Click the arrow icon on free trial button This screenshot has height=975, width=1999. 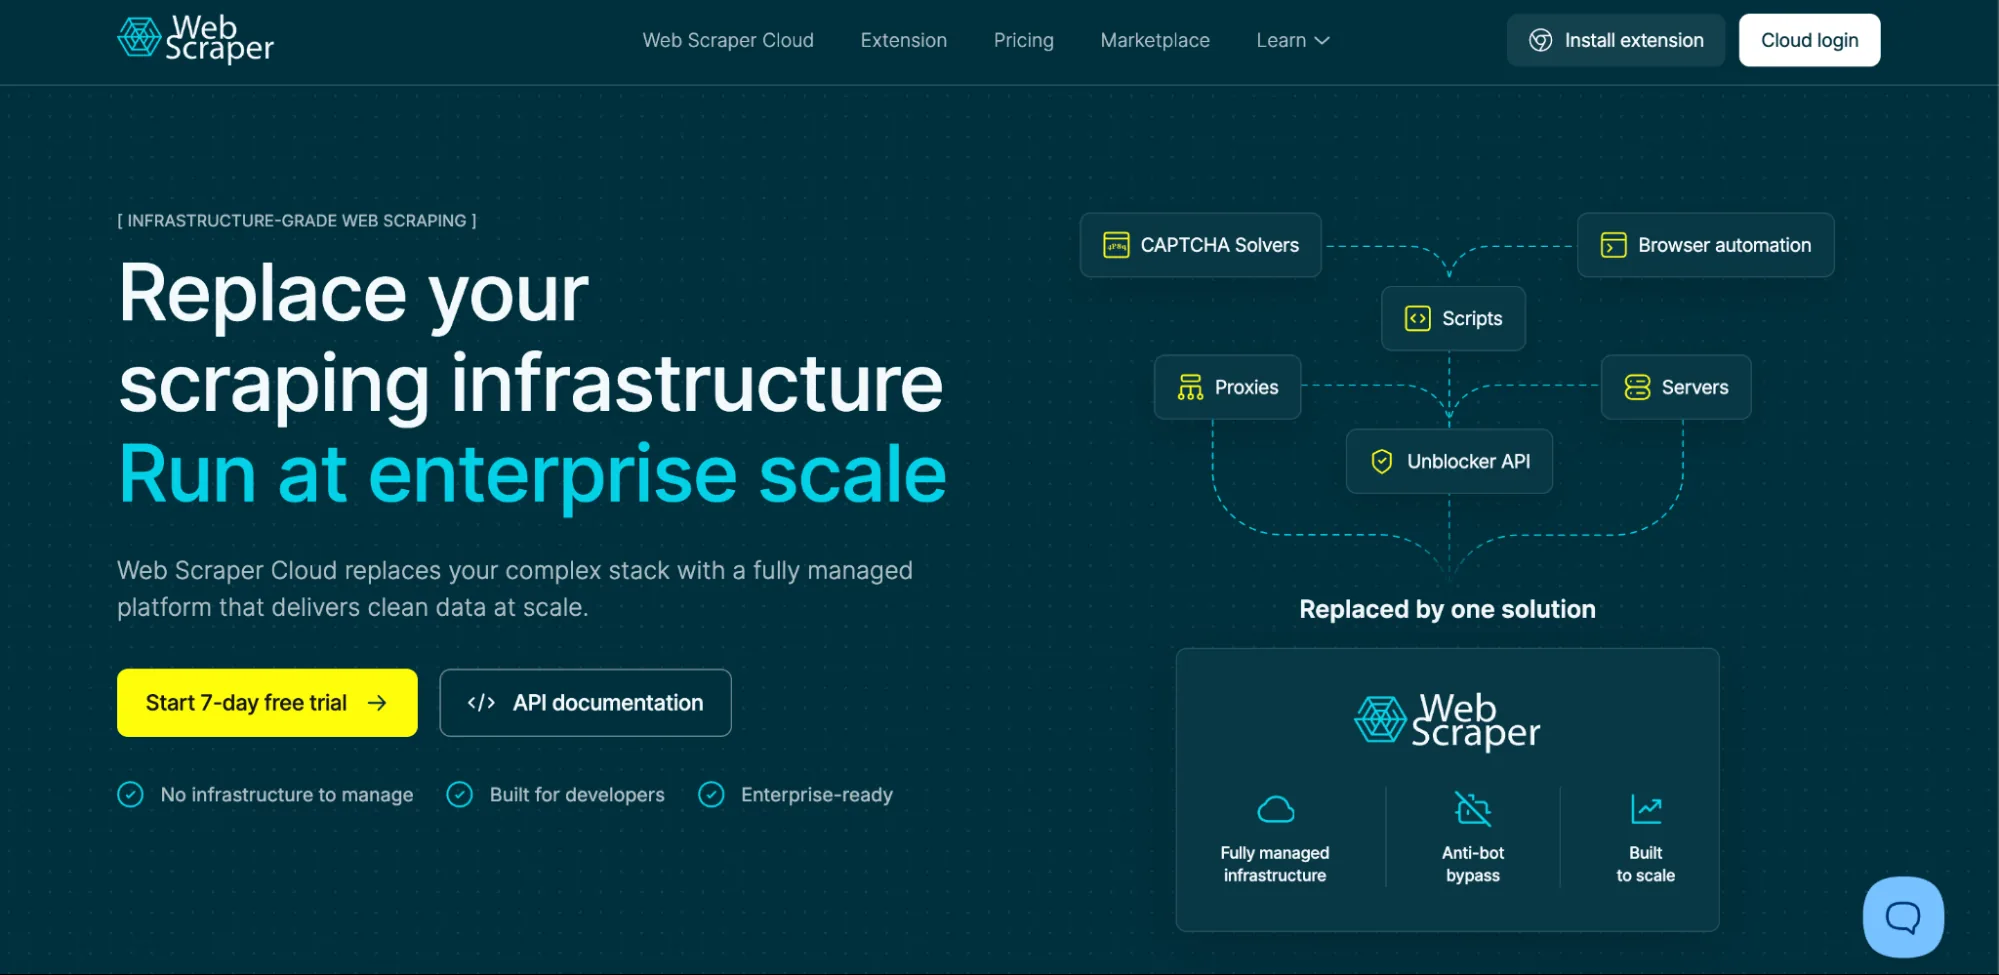377,703
